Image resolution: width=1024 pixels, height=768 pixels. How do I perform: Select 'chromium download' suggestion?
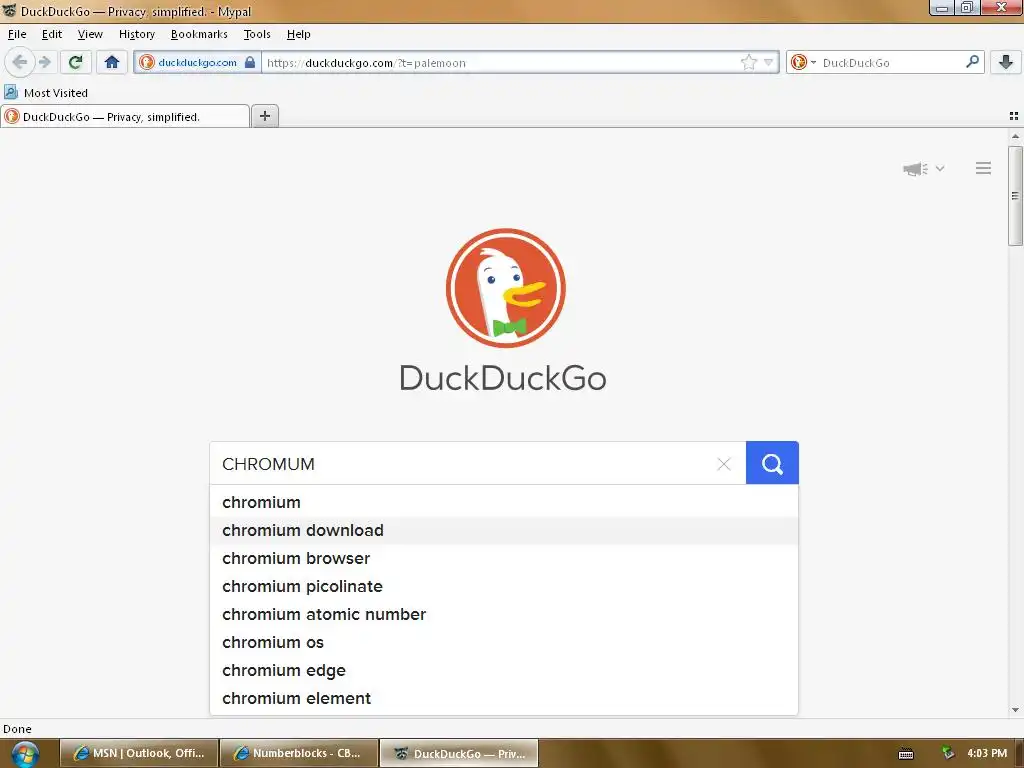(504, 530)
